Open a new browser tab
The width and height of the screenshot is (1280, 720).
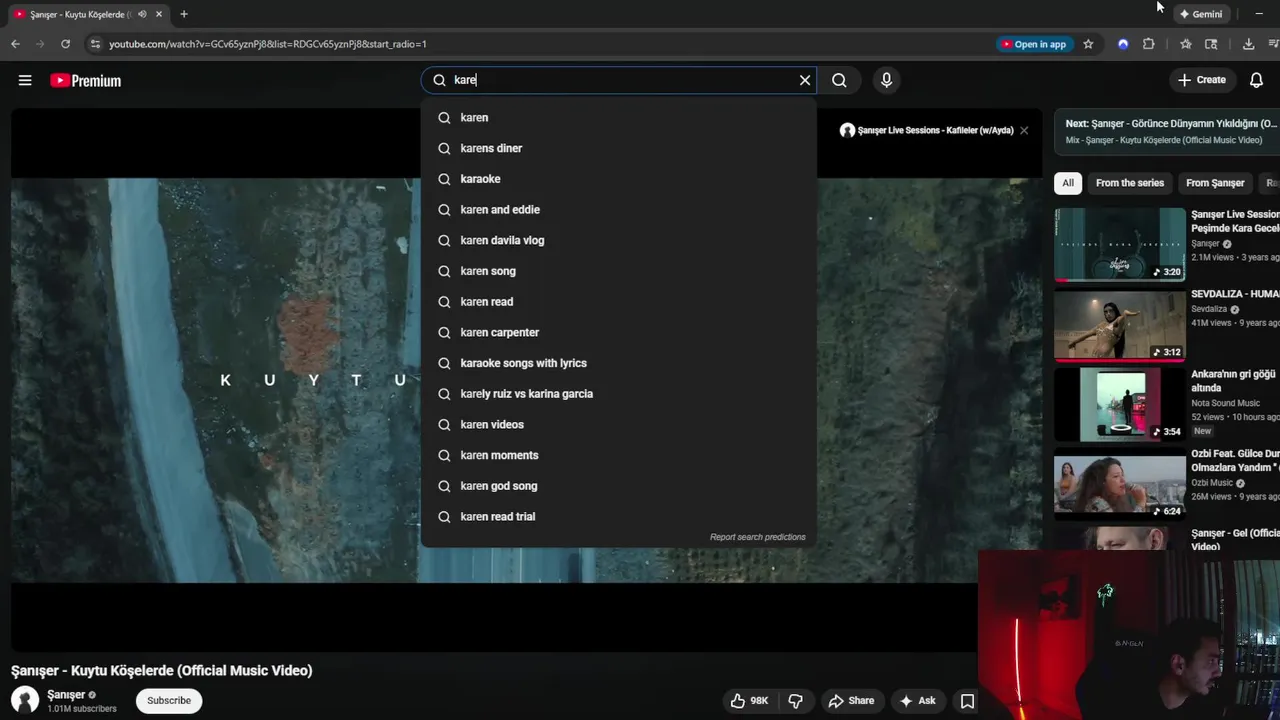[x=184, y=14]
